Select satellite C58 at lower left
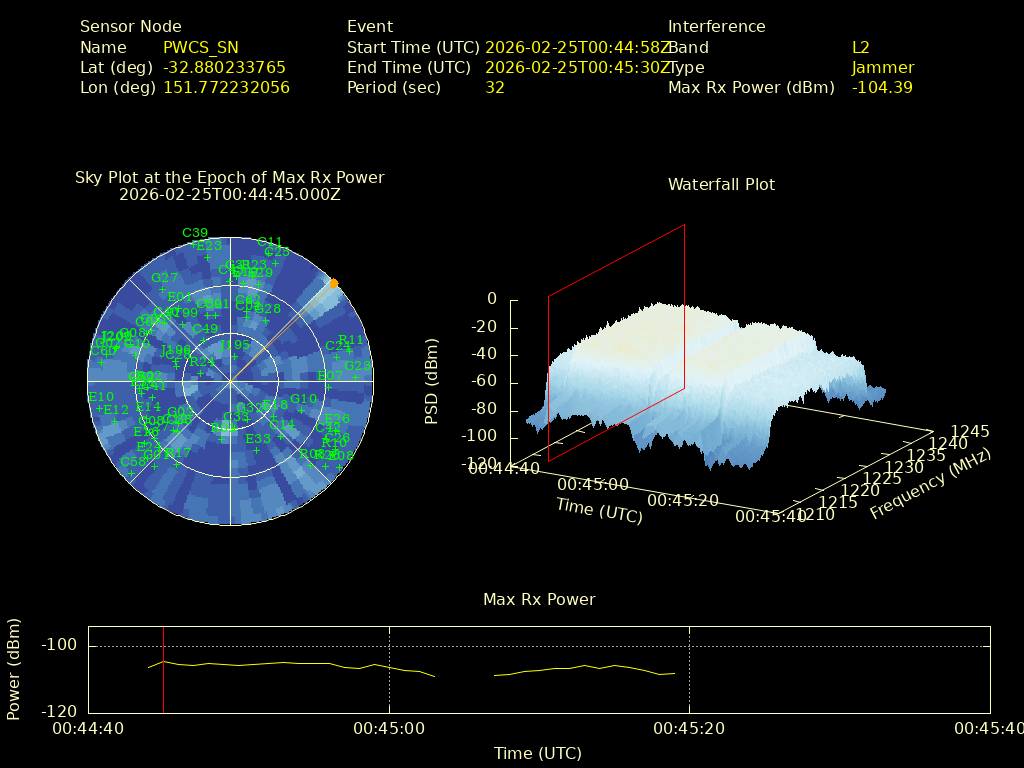The height and width of the screenshot is (768, 1024). point(133,462)
